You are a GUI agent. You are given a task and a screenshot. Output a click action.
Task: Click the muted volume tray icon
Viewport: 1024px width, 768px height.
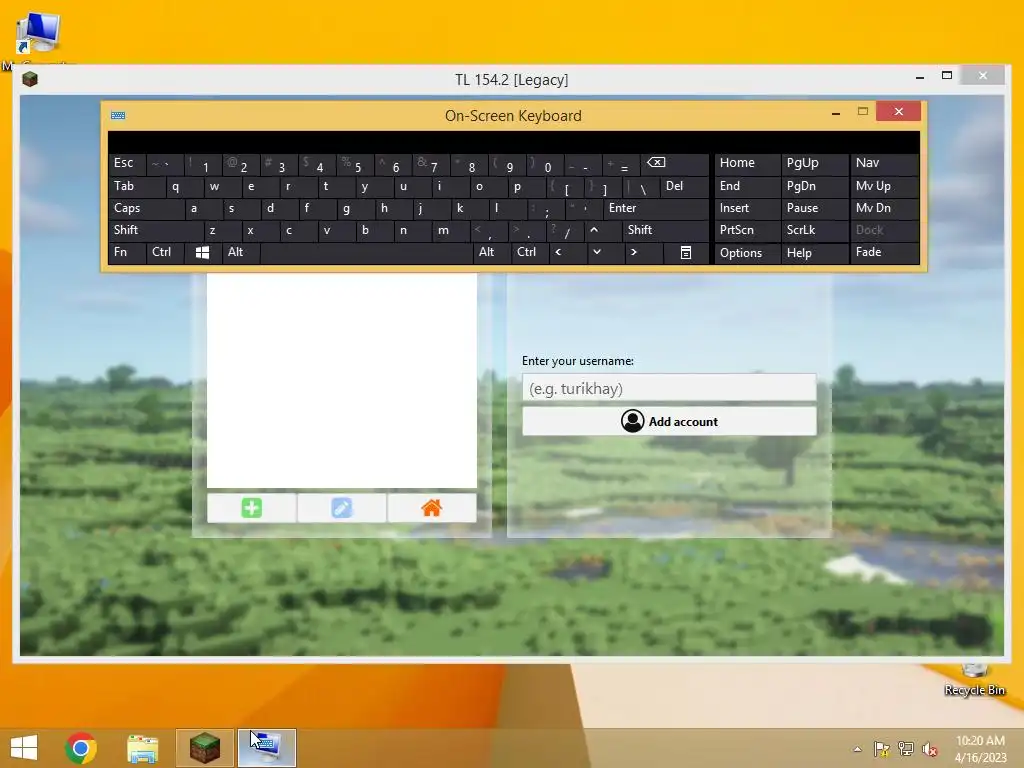[x=929, y=749]
